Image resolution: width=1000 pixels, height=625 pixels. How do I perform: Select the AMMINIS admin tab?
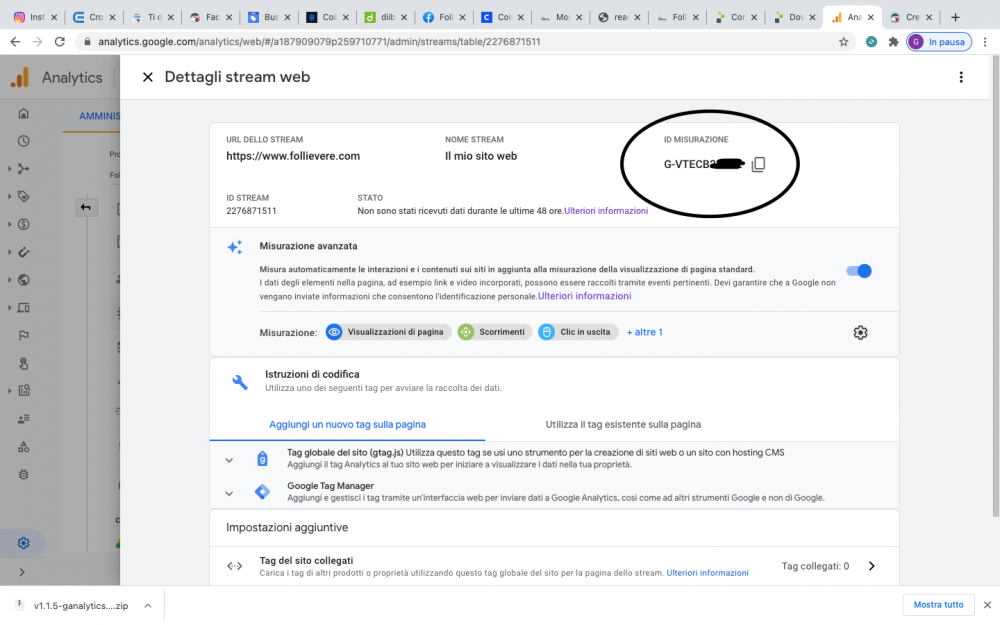click(99, 116)
